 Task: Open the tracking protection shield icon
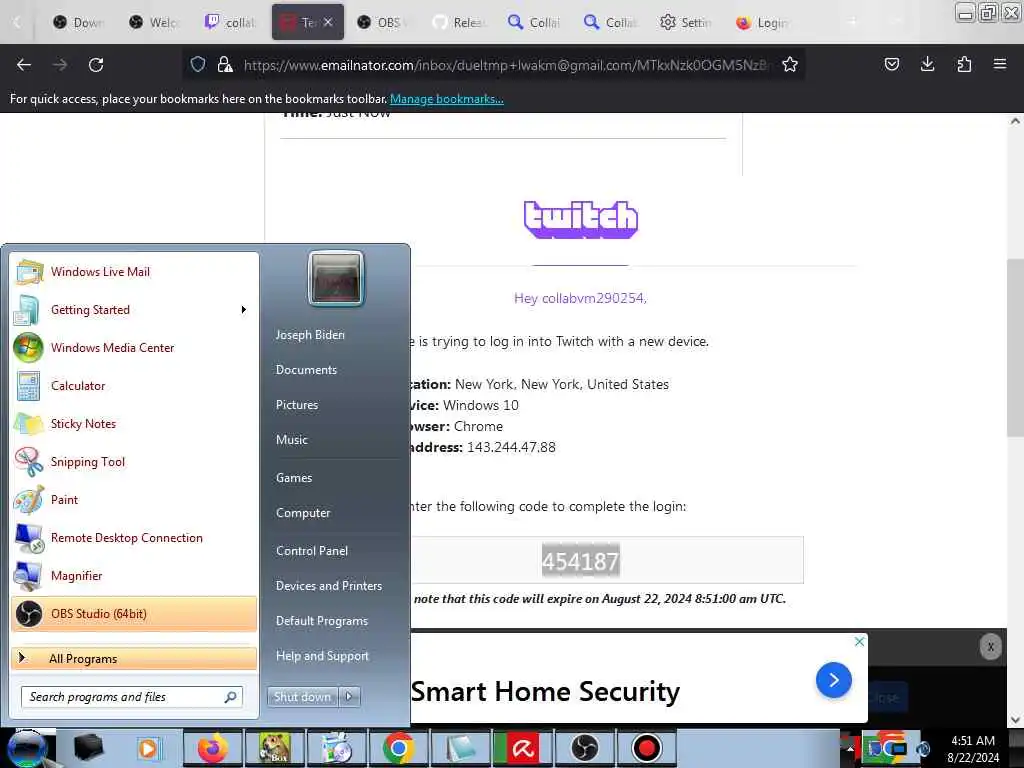point(198,64)
